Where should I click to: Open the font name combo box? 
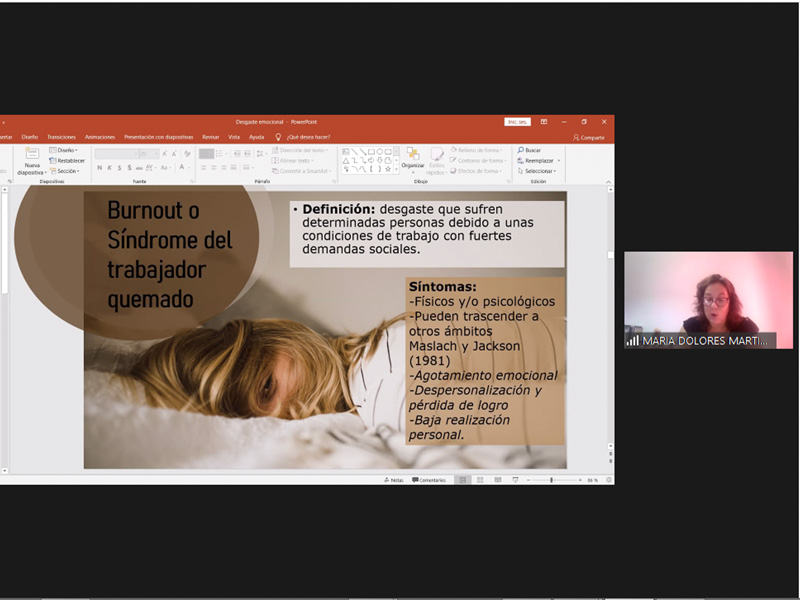click(116, 154)
